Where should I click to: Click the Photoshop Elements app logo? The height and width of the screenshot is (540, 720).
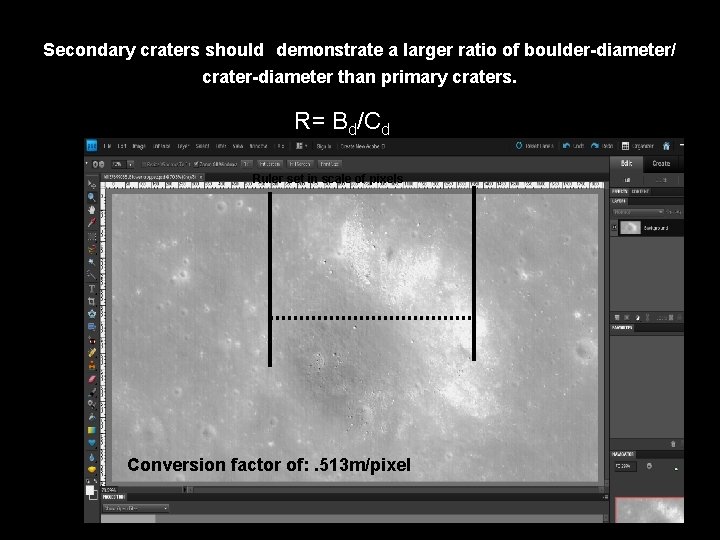[x=92, y=146]
